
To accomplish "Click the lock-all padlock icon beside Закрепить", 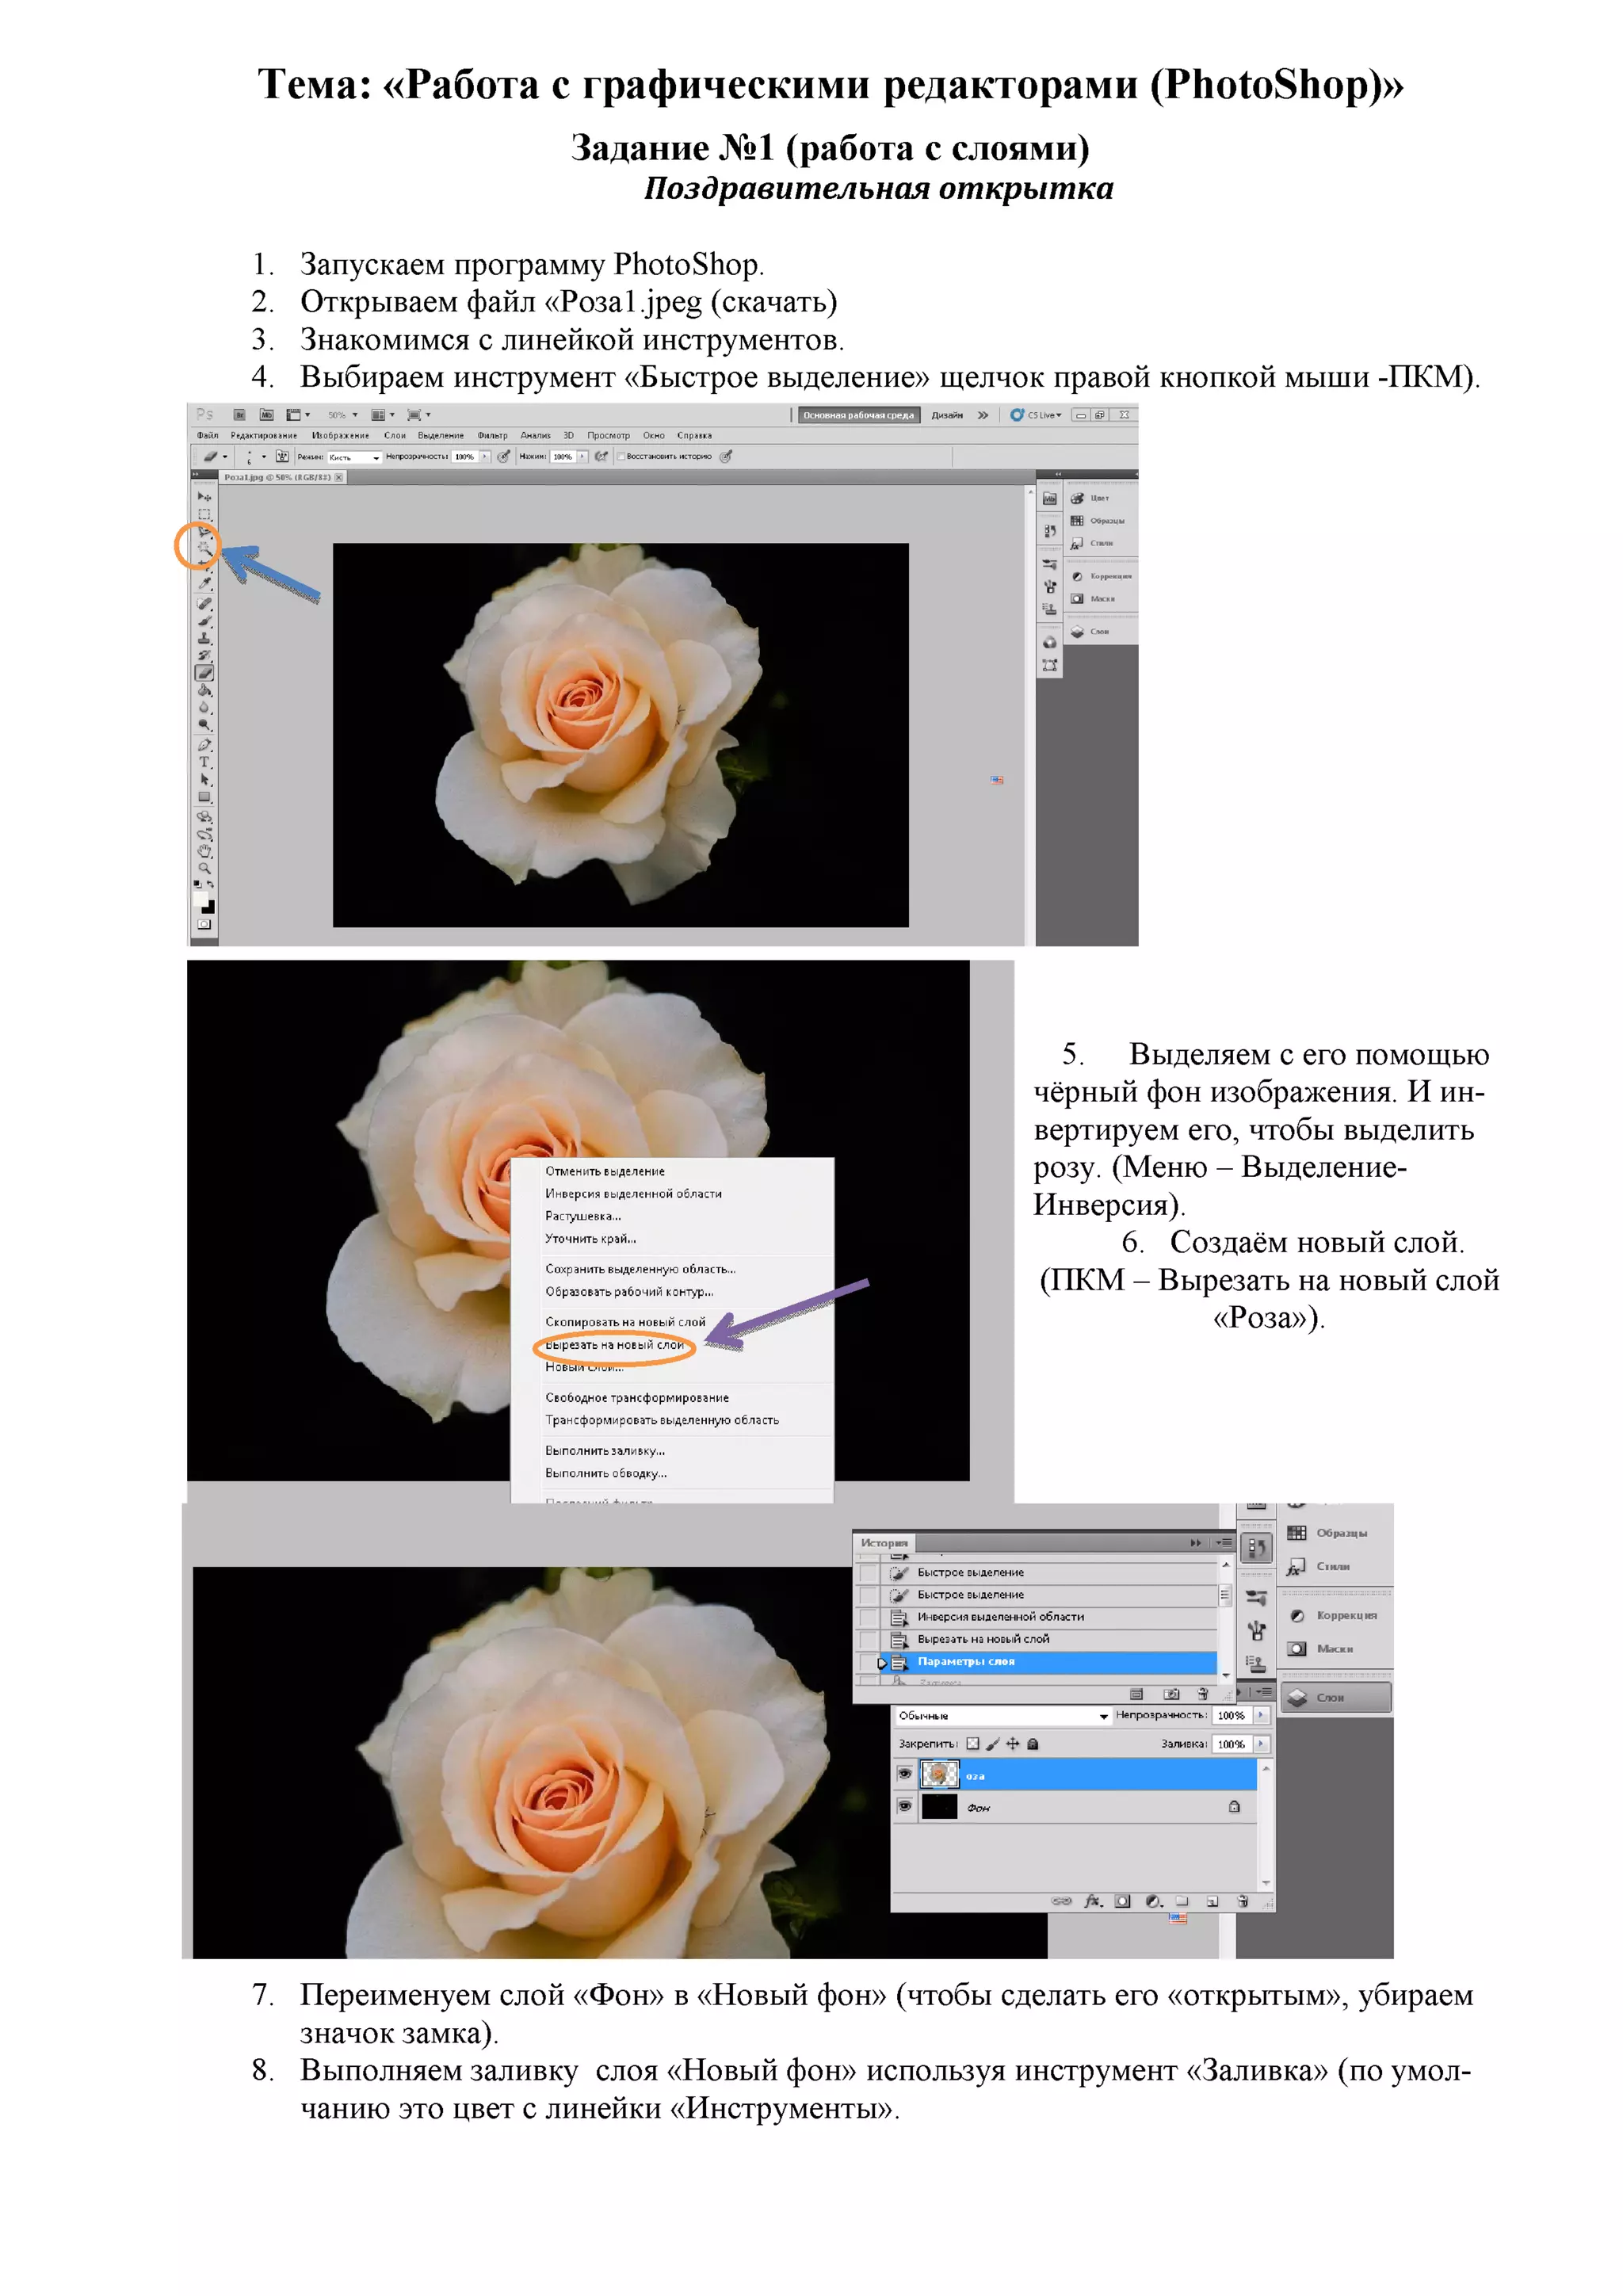I will tap(1033, 1744).
